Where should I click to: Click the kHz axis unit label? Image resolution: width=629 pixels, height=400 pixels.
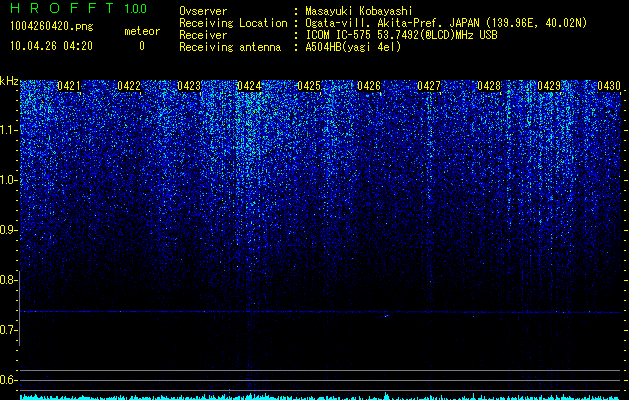point(9,81)
